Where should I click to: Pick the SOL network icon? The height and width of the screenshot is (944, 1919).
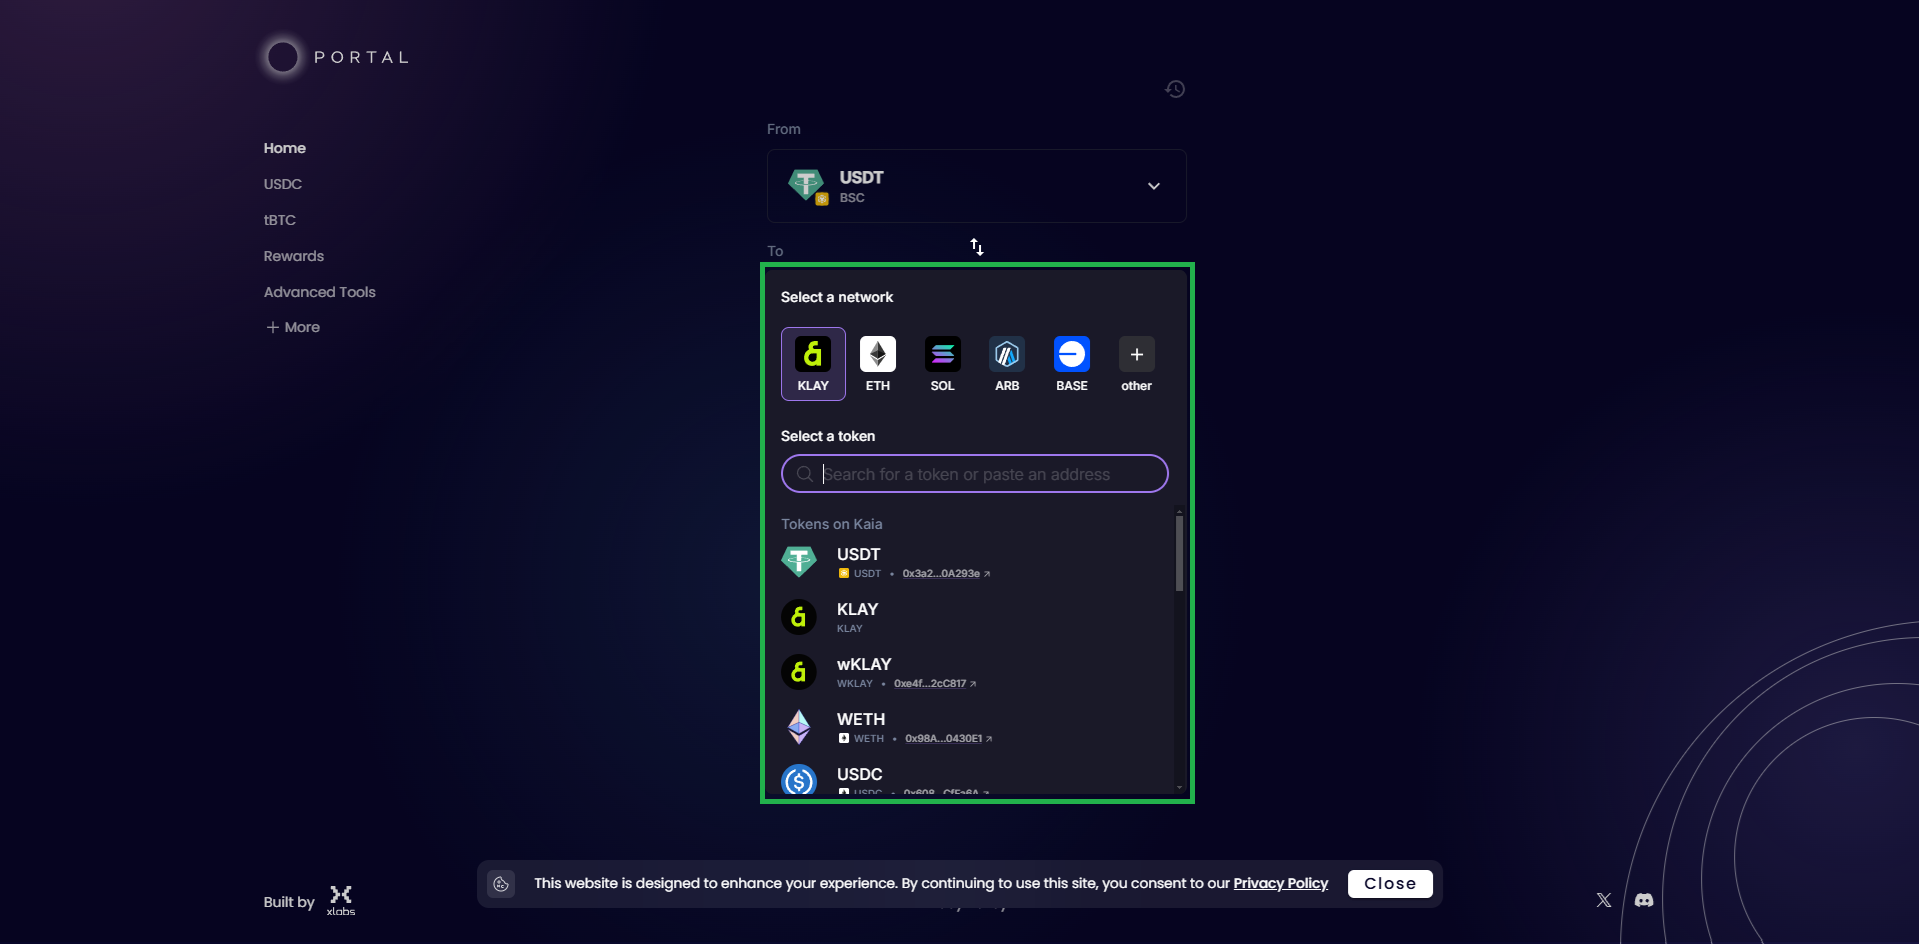(x=942, y=363)
